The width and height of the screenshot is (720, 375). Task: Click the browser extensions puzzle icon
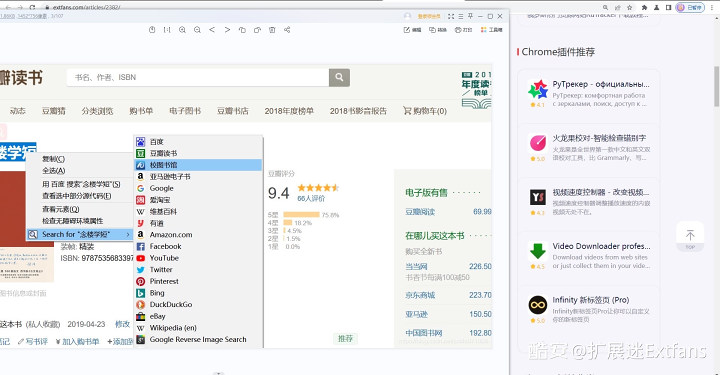pos(644,7)
